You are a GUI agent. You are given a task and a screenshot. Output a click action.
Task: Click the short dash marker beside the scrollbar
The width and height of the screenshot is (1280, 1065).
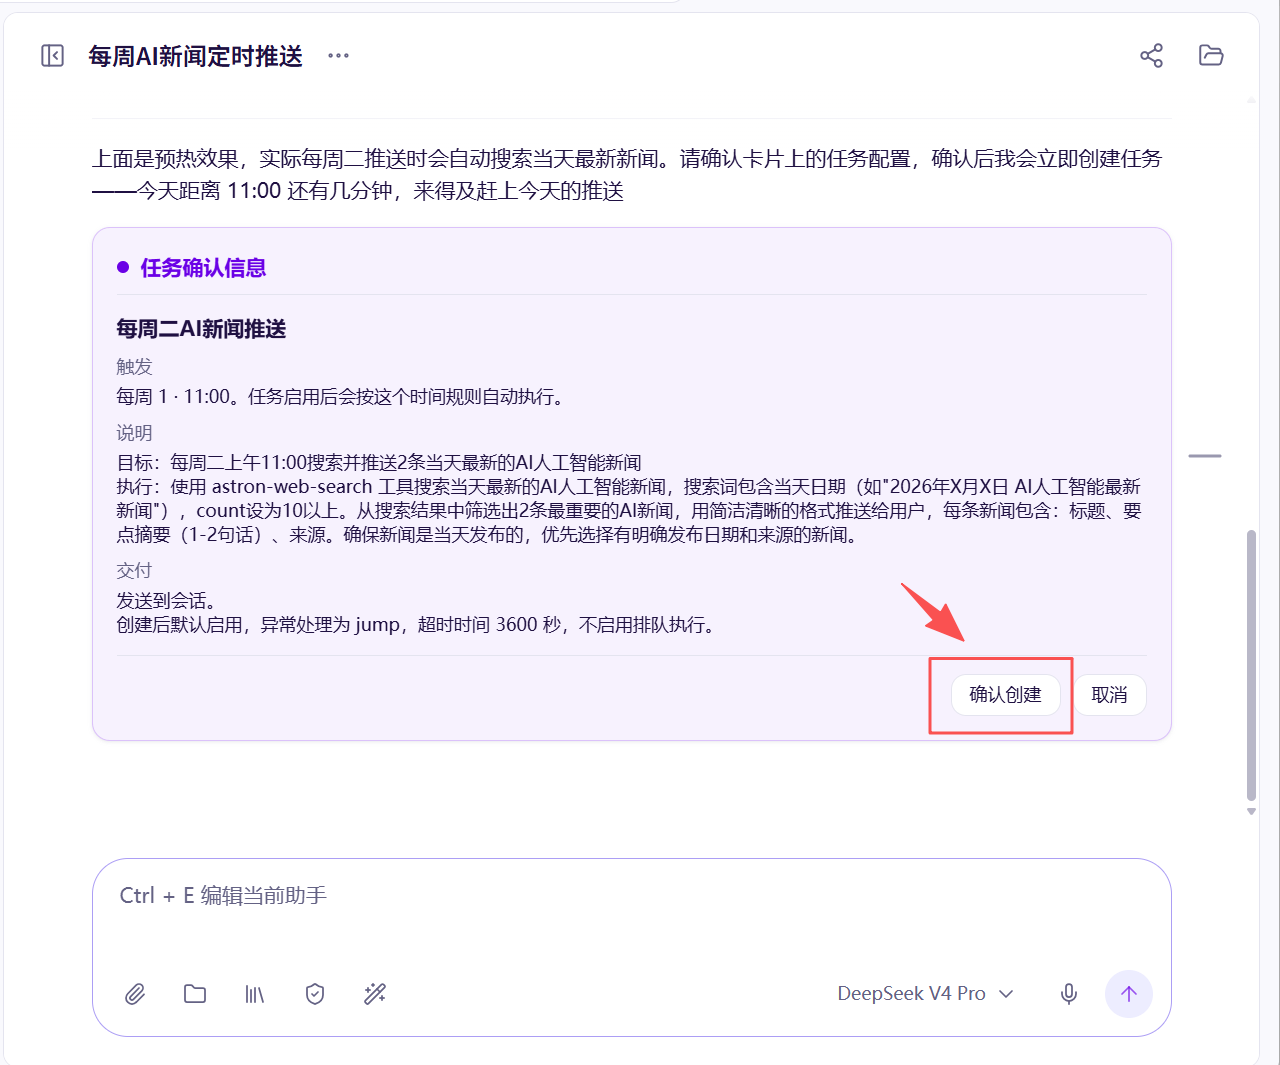[x=1205, y=456]
